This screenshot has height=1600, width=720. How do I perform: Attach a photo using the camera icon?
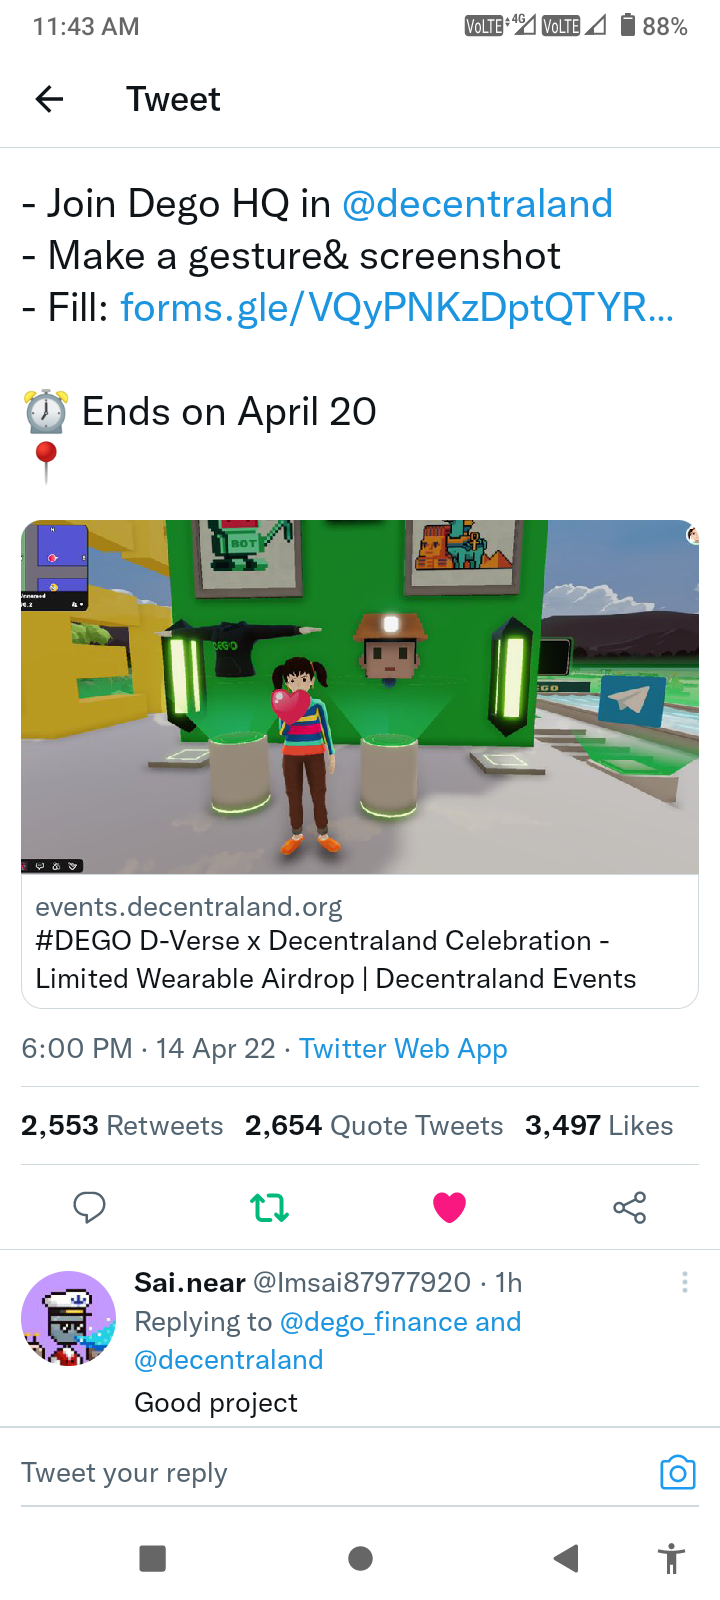pyautogui.click(x=677, y=1472)
